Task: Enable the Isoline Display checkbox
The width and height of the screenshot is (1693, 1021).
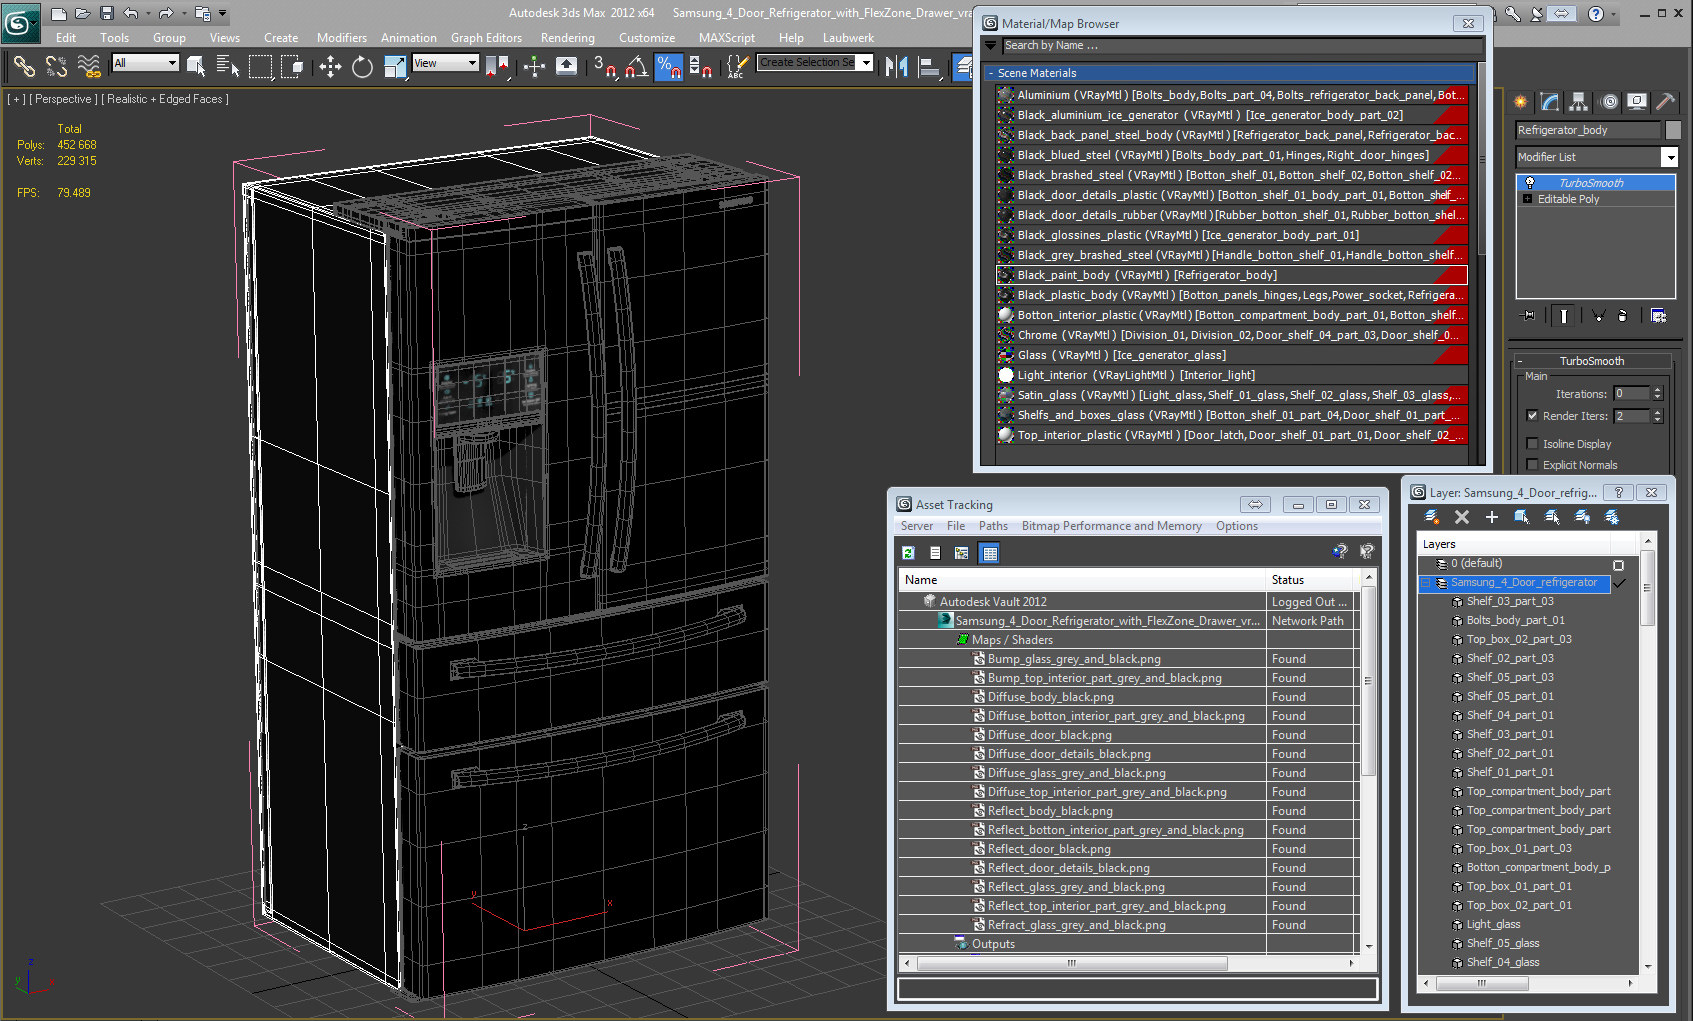Action: pyautogui.click(x=1532, y=444)
